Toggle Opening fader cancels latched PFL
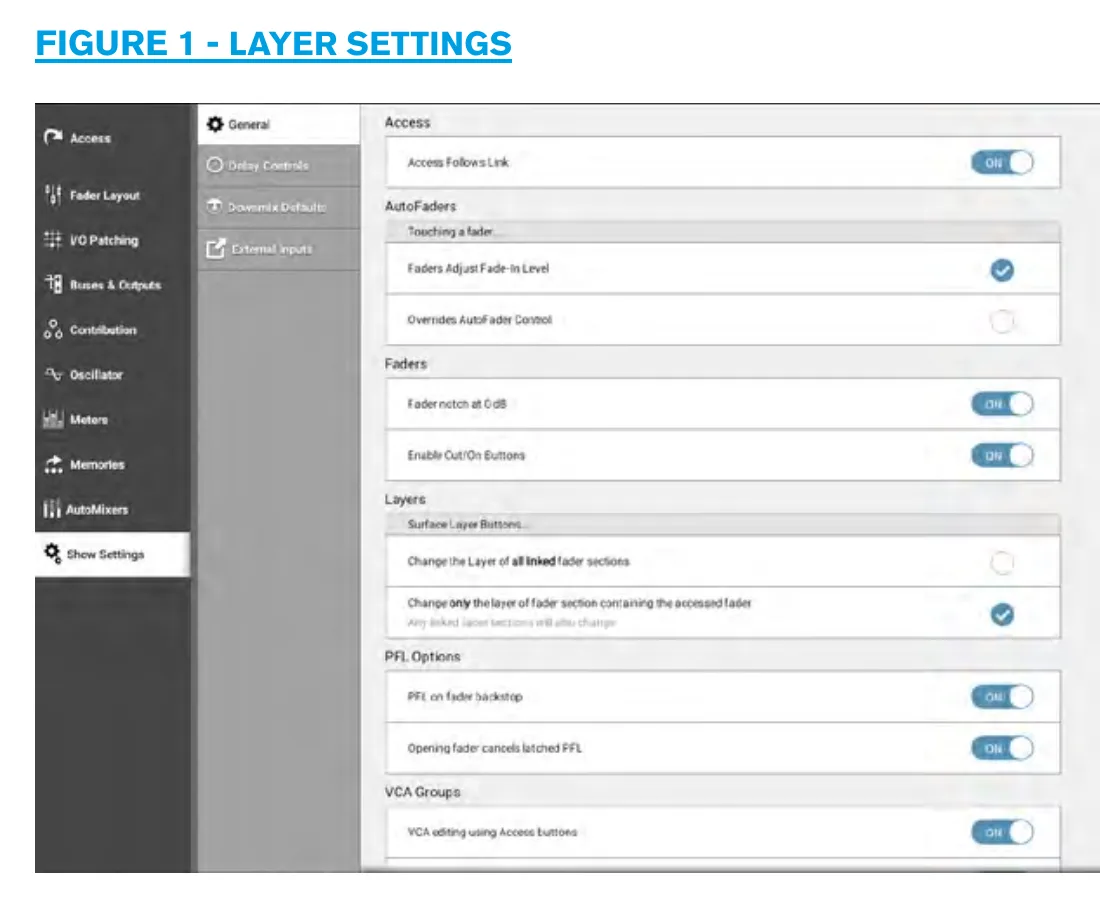Screen dimensions: 1100x900 tap(1002, 748)
